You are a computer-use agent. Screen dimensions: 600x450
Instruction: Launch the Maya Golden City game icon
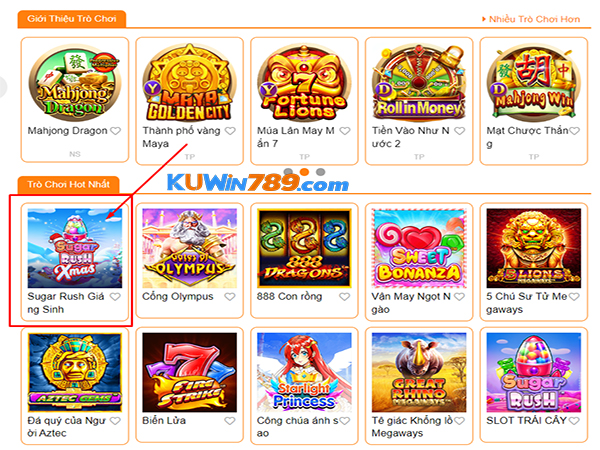(x=190, y=83)
